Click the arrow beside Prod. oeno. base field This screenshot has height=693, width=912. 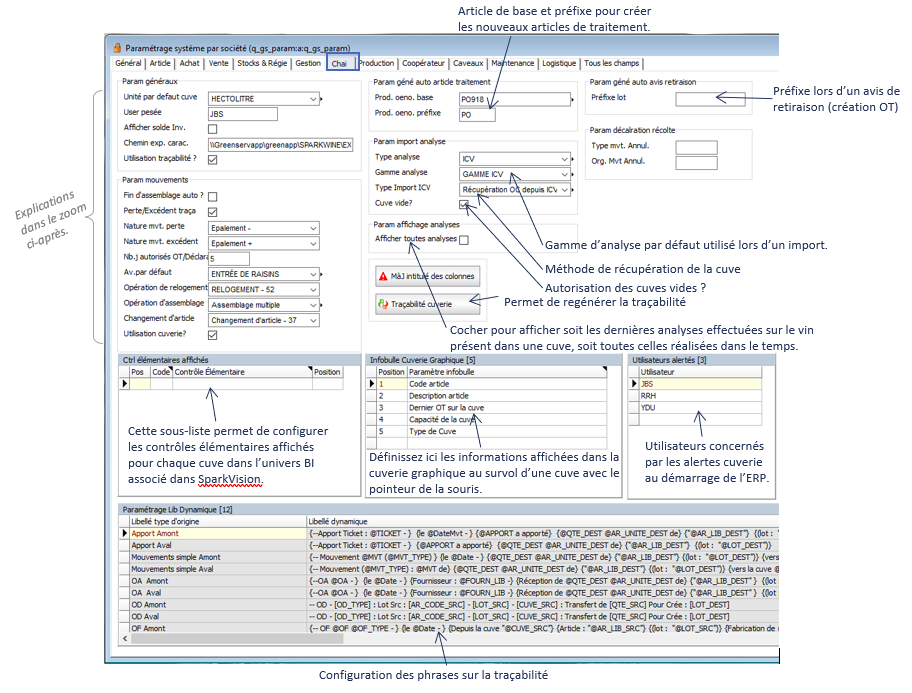point(571,99)
